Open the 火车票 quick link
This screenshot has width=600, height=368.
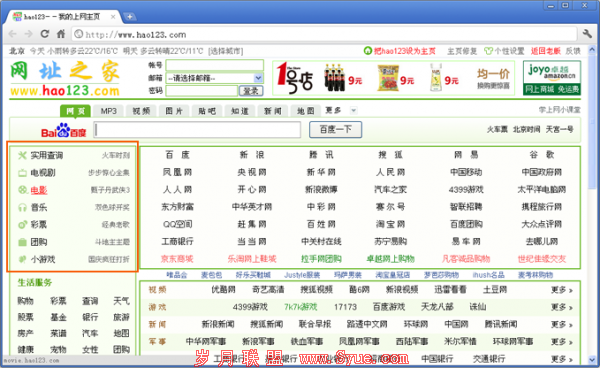tap(497, 130)
